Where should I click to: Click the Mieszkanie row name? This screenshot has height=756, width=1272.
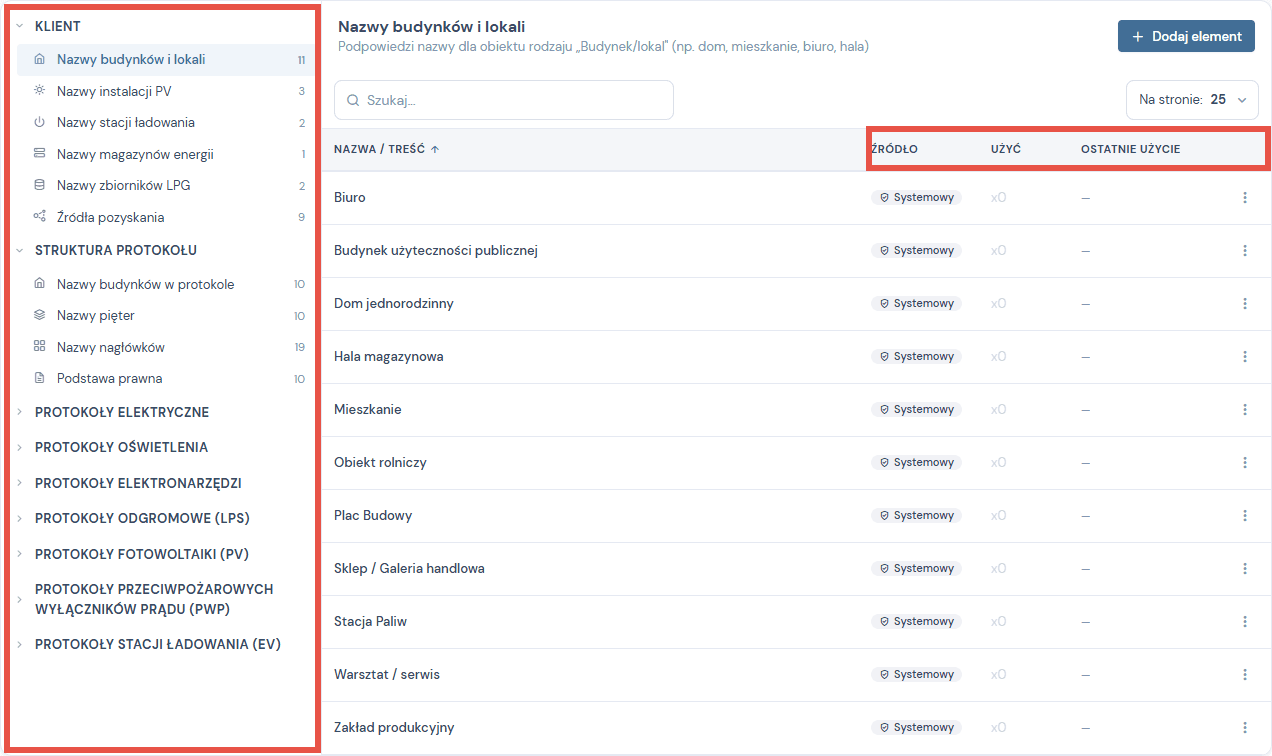[368, 410]
